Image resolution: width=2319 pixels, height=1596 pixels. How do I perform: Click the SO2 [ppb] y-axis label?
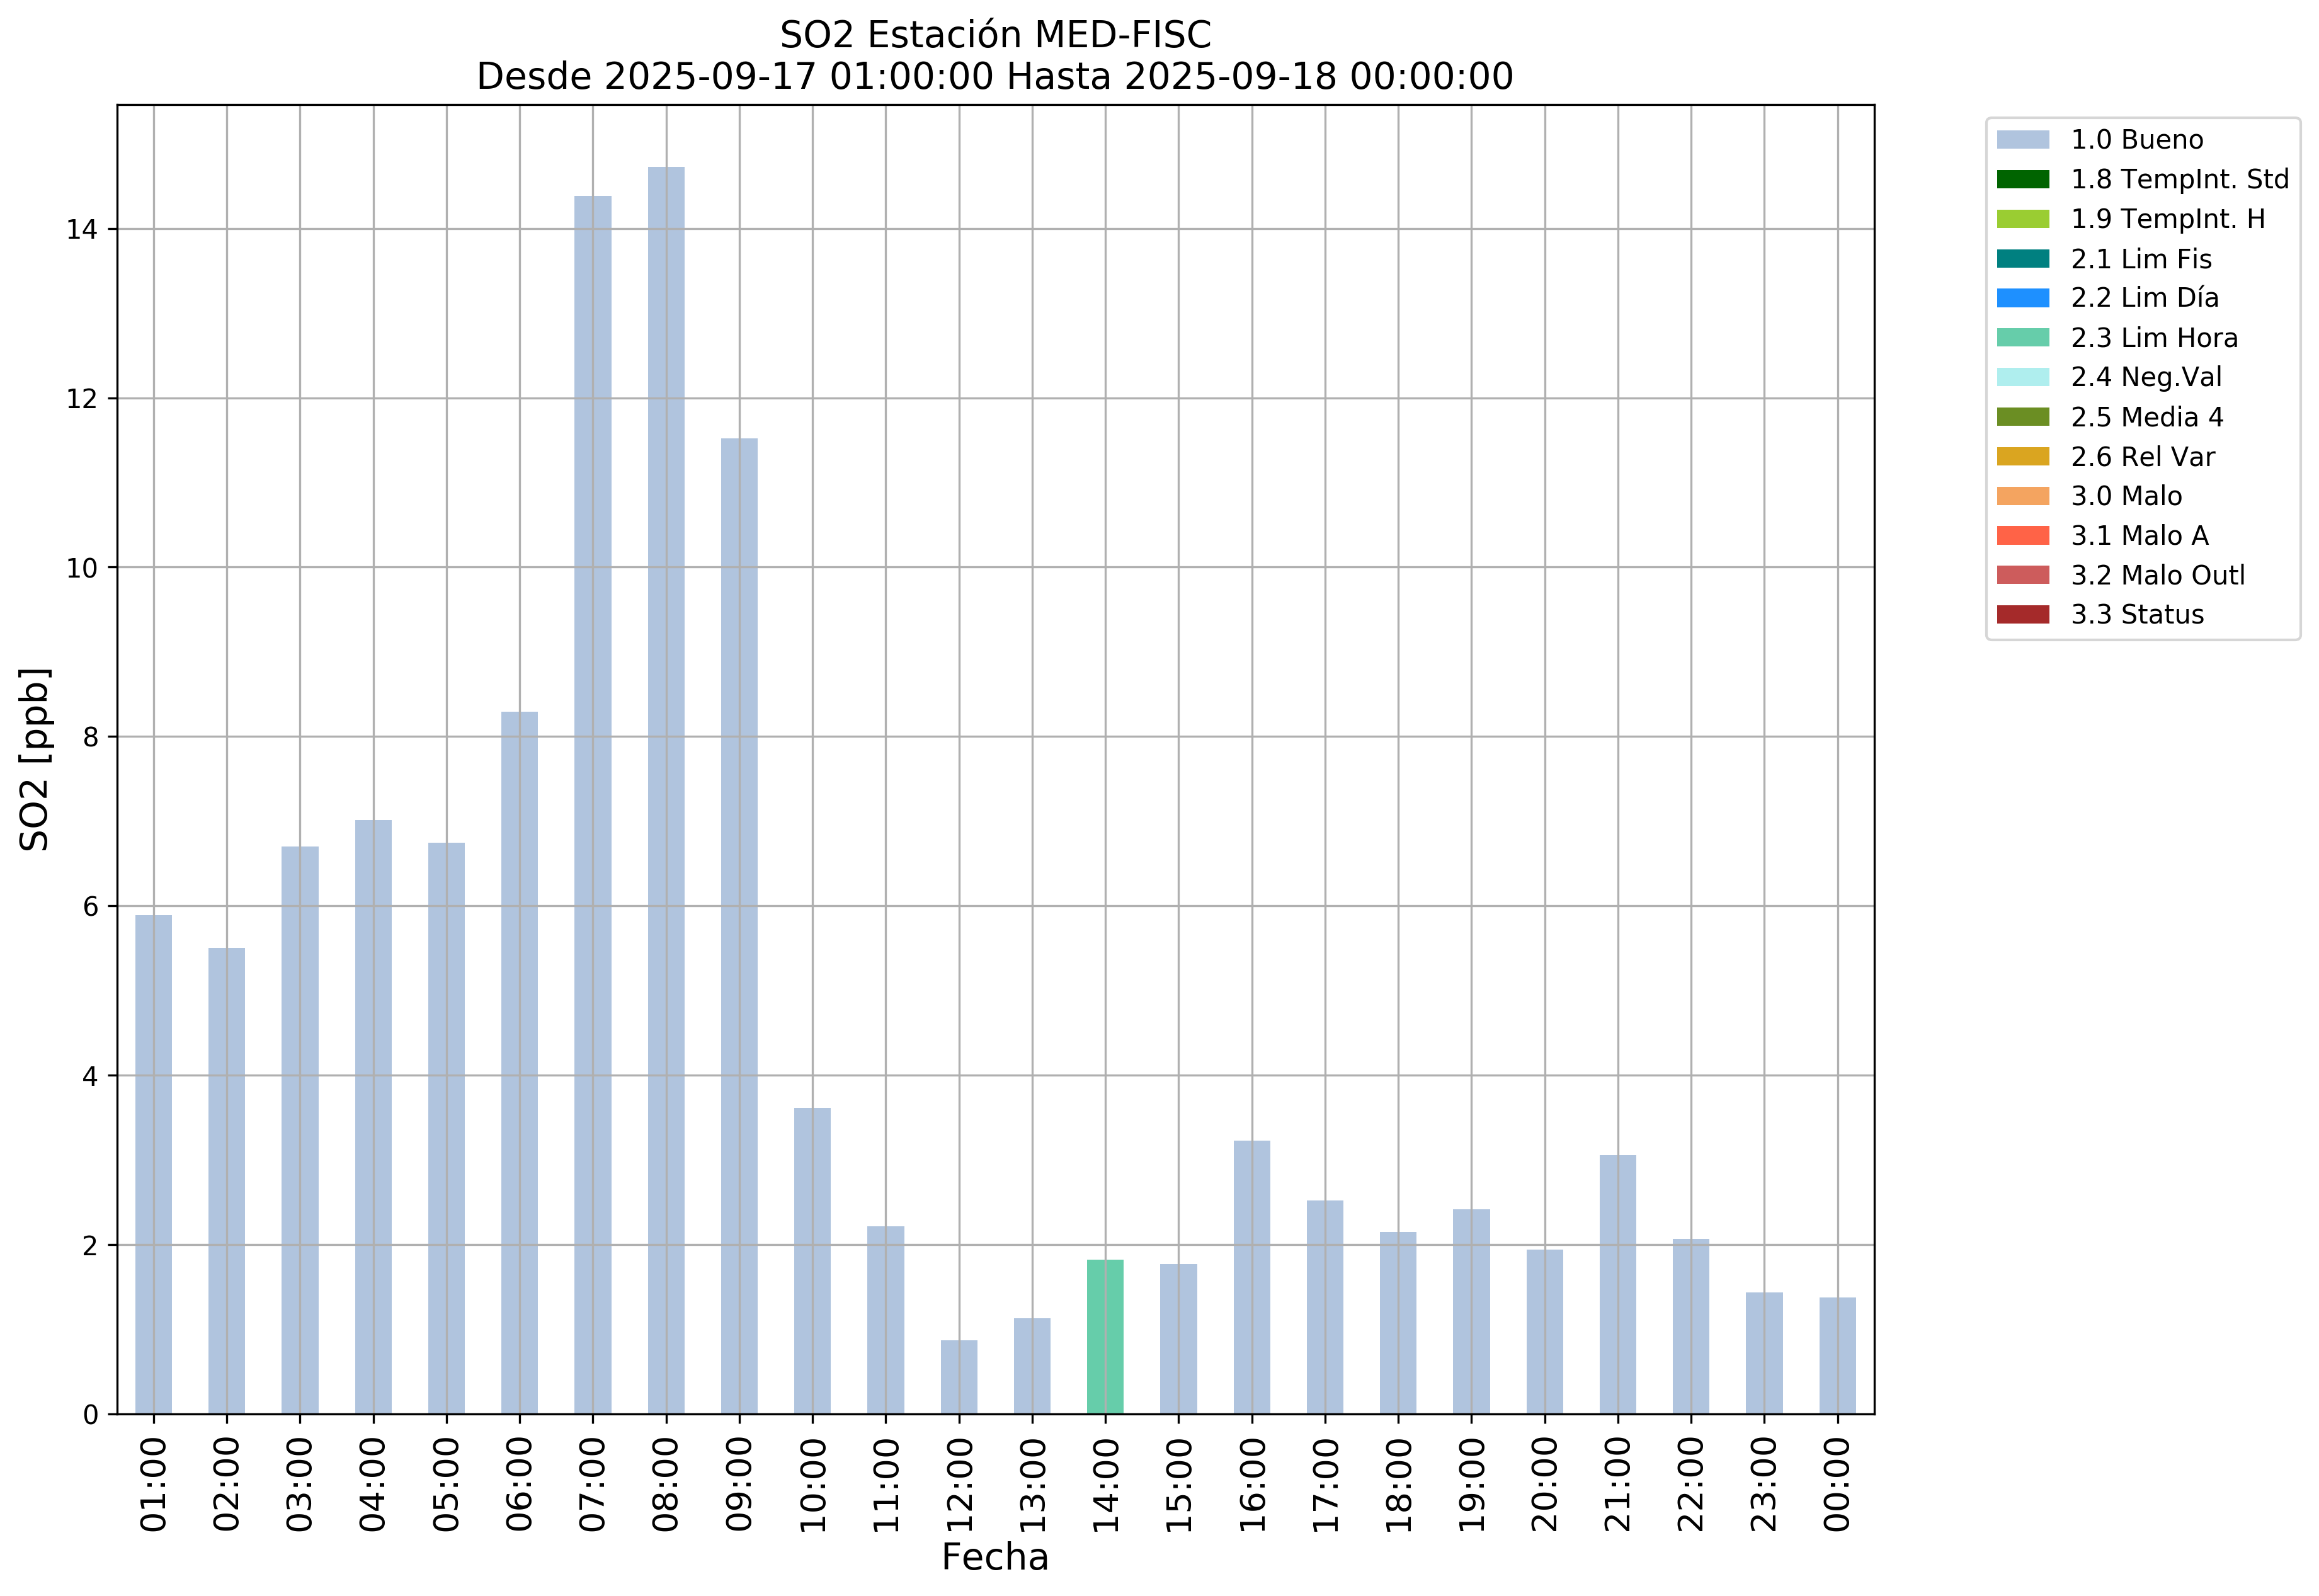pyautogui.click(x=35, y=759)
